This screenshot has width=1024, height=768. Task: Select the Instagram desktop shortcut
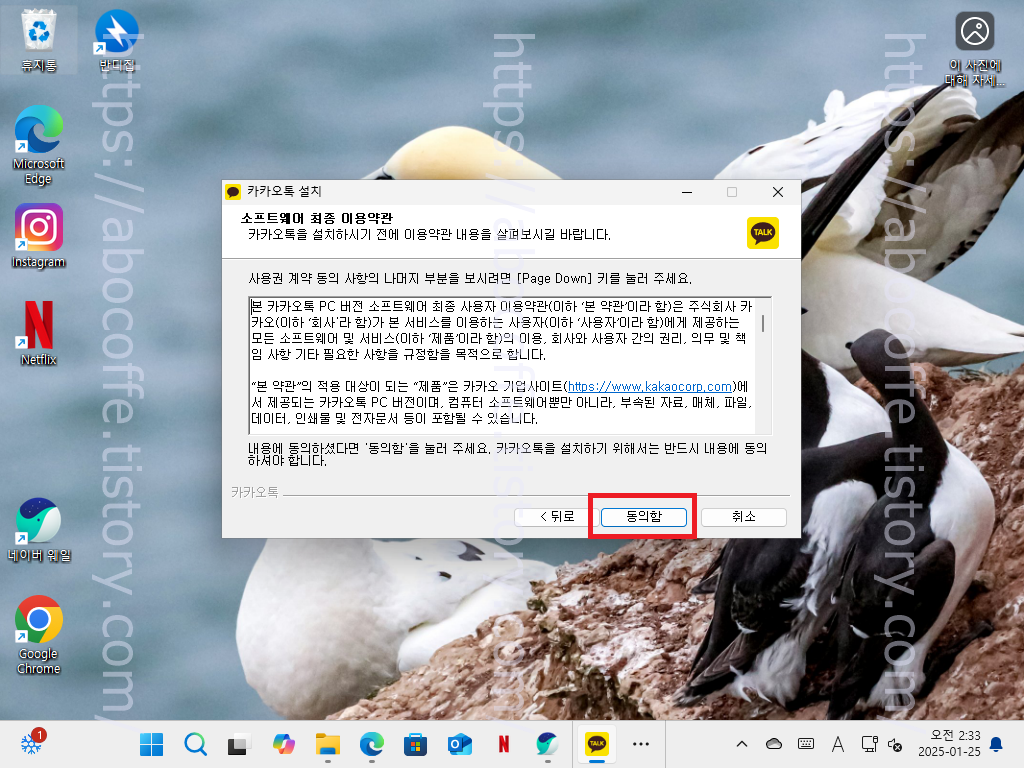click(x=39, y=236)
